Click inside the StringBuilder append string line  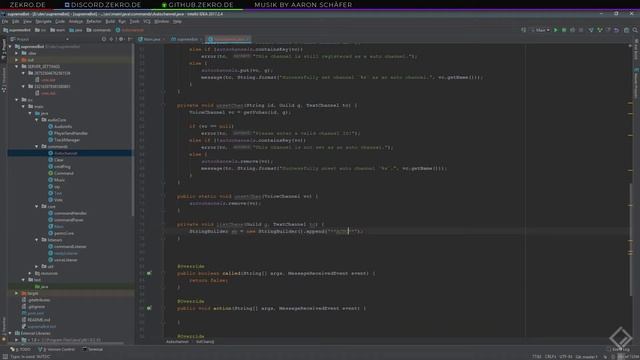pyautogui.click(x=276, y=231)
